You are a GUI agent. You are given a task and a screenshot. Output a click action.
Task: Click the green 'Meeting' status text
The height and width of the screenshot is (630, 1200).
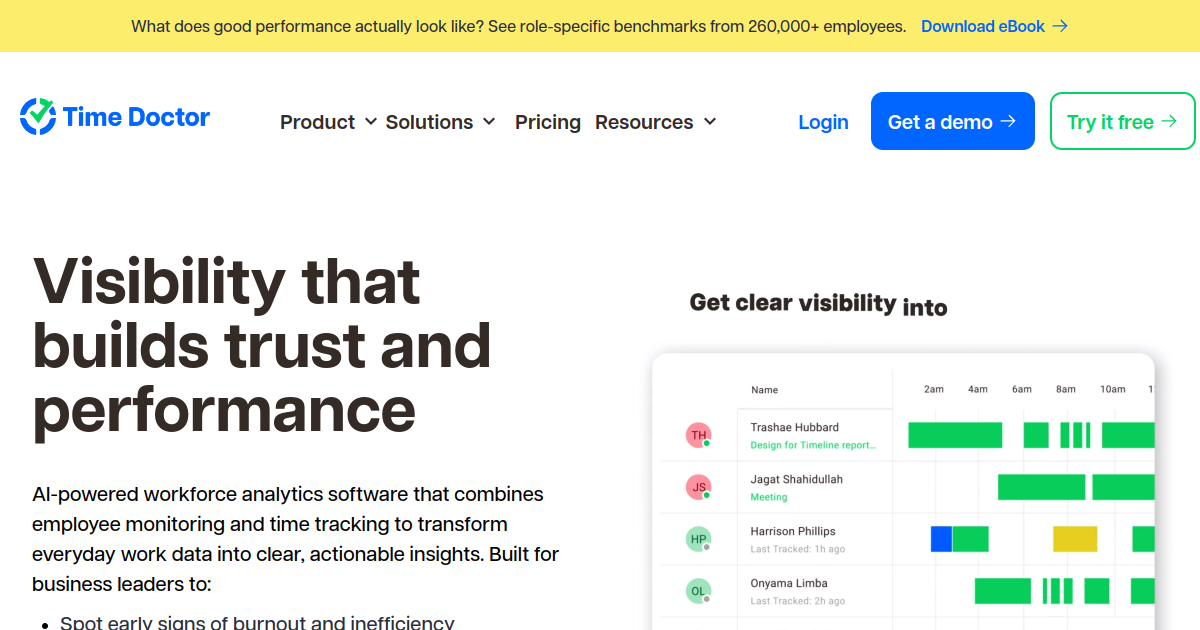click(769, 497)
